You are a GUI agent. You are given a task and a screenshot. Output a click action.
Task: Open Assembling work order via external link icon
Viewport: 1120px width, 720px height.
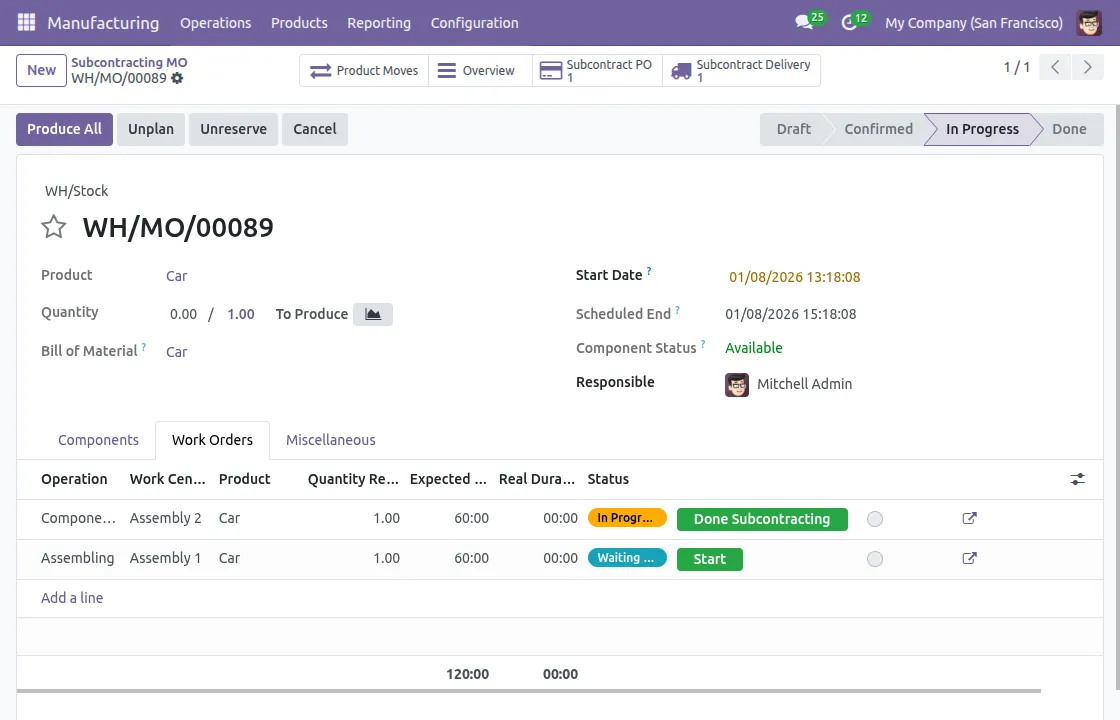pyautogui.click(x=969, y=559)
